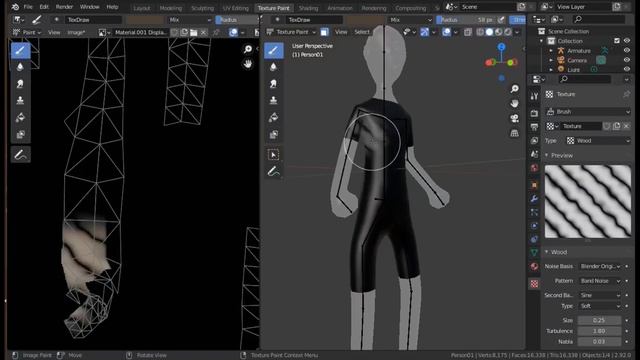Open Type dropdown showing Soft
Image resolution: width=640 pixels, height=360 pixels.
[600, 306]
